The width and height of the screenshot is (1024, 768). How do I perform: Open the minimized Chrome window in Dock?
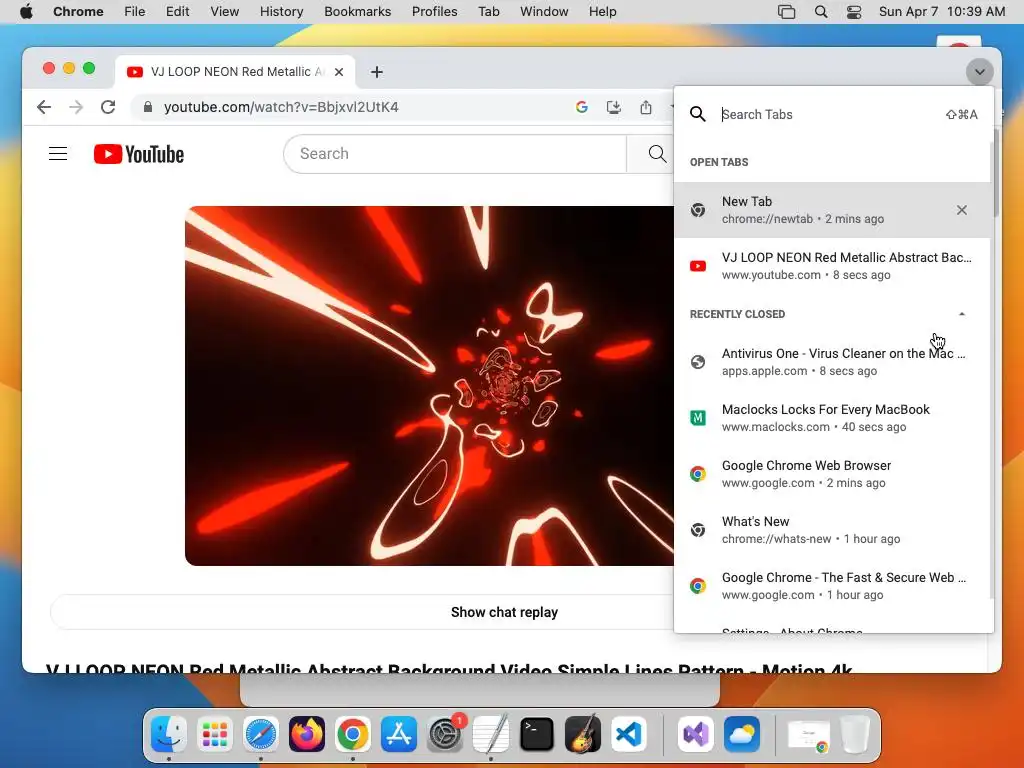point(808,735)
